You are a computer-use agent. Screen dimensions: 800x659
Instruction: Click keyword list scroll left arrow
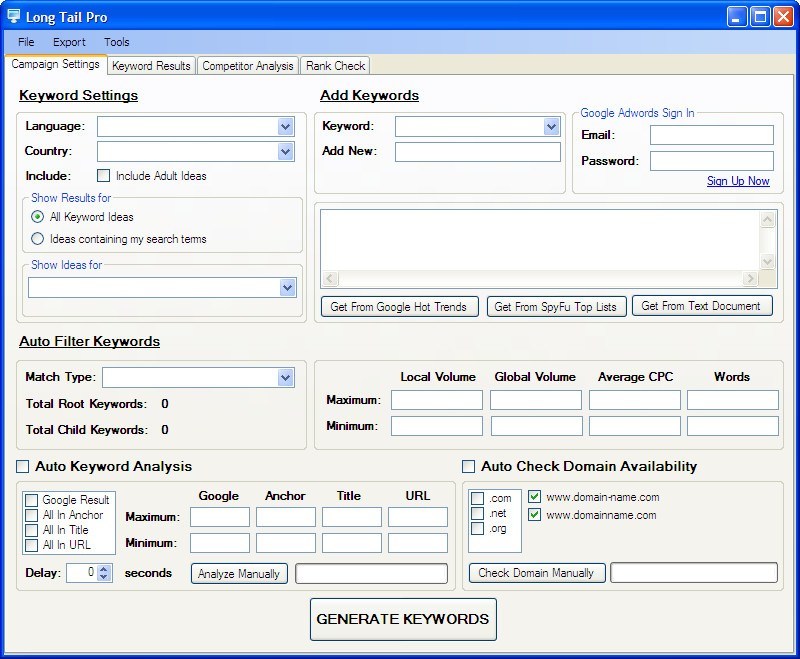[x=330, y=278]
